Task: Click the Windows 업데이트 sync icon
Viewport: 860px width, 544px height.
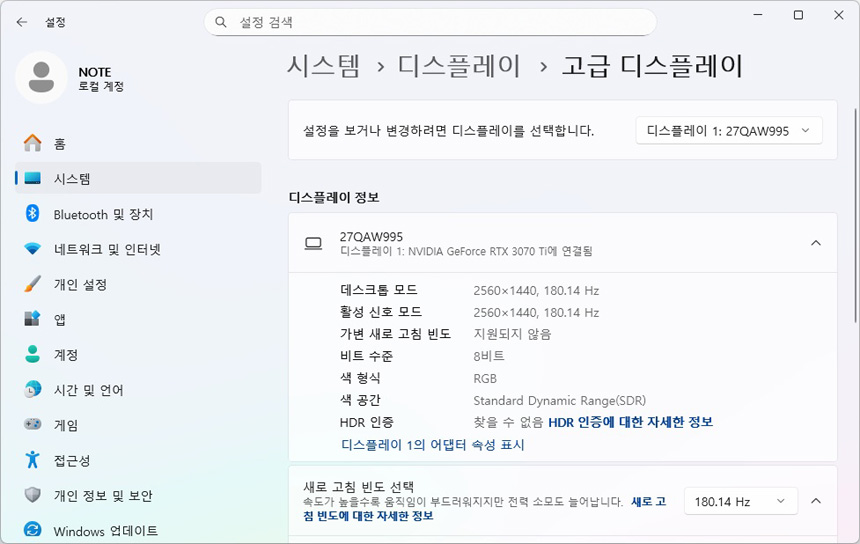Action: coord(33,530)
